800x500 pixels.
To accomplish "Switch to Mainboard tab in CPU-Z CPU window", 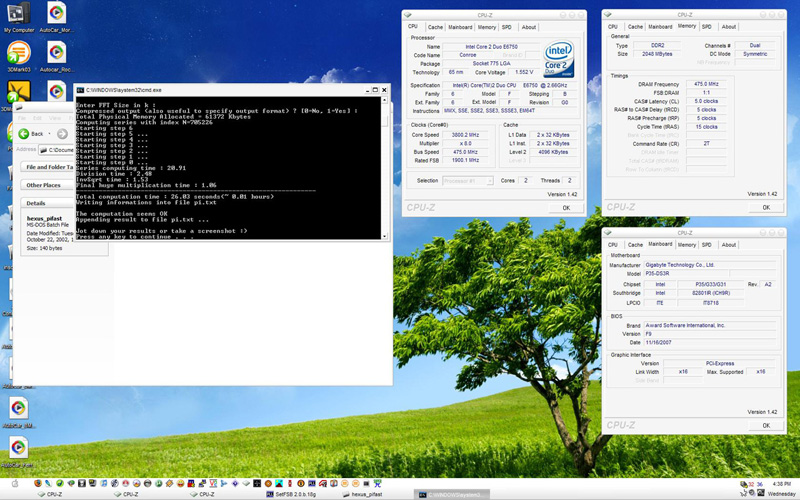I will (460, 27).
